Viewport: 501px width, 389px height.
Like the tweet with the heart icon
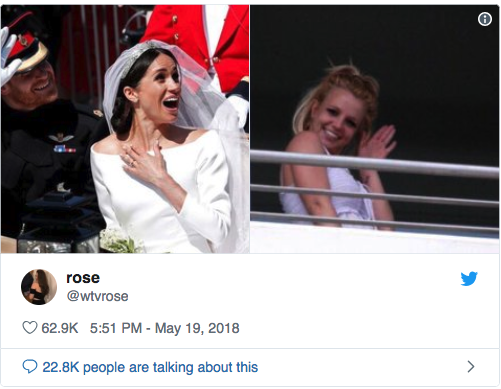pyautogui.click(x=30, y=328)
